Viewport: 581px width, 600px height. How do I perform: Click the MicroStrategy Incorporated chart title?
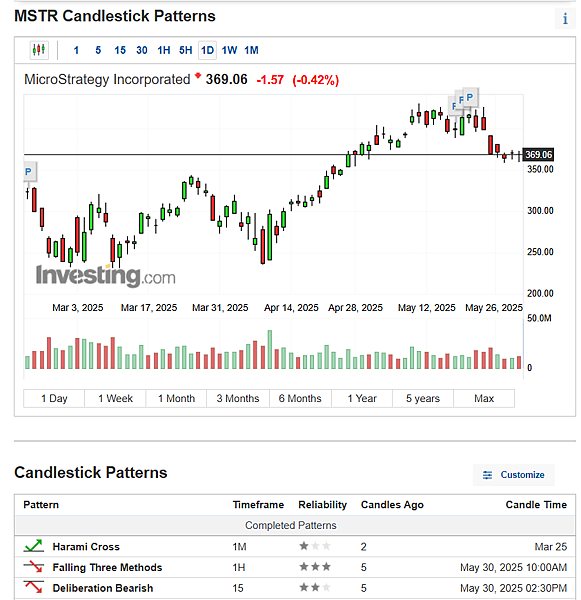coord(107,80)
